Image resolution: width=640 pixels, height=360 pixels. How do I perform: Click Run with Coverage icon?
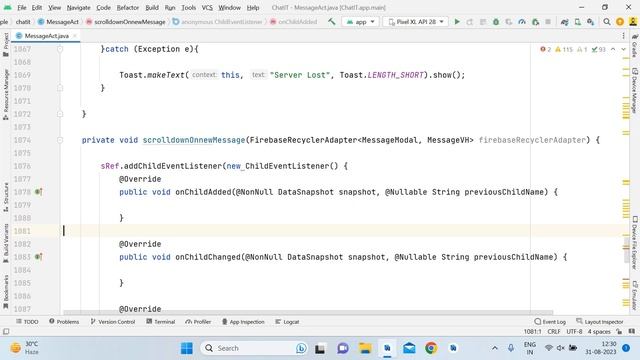[509, 22]
